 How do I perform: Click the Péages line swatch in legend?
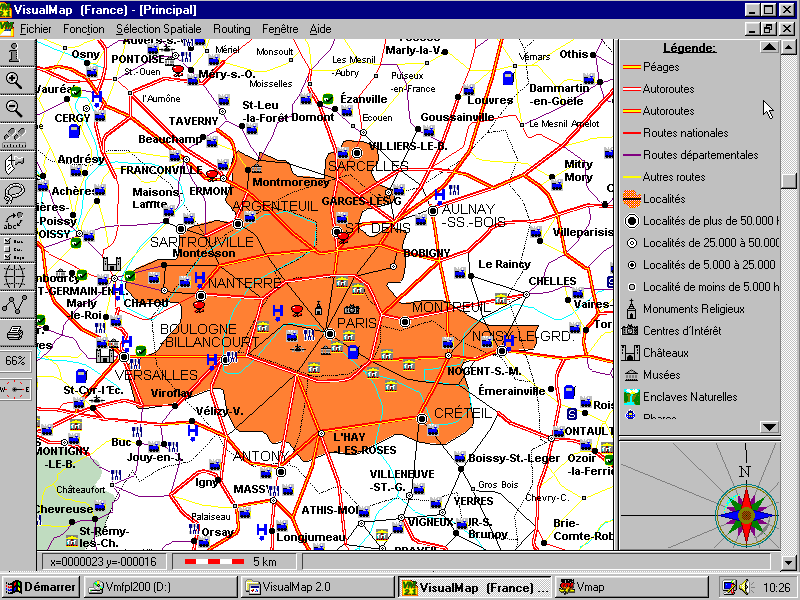pos(632,67)
